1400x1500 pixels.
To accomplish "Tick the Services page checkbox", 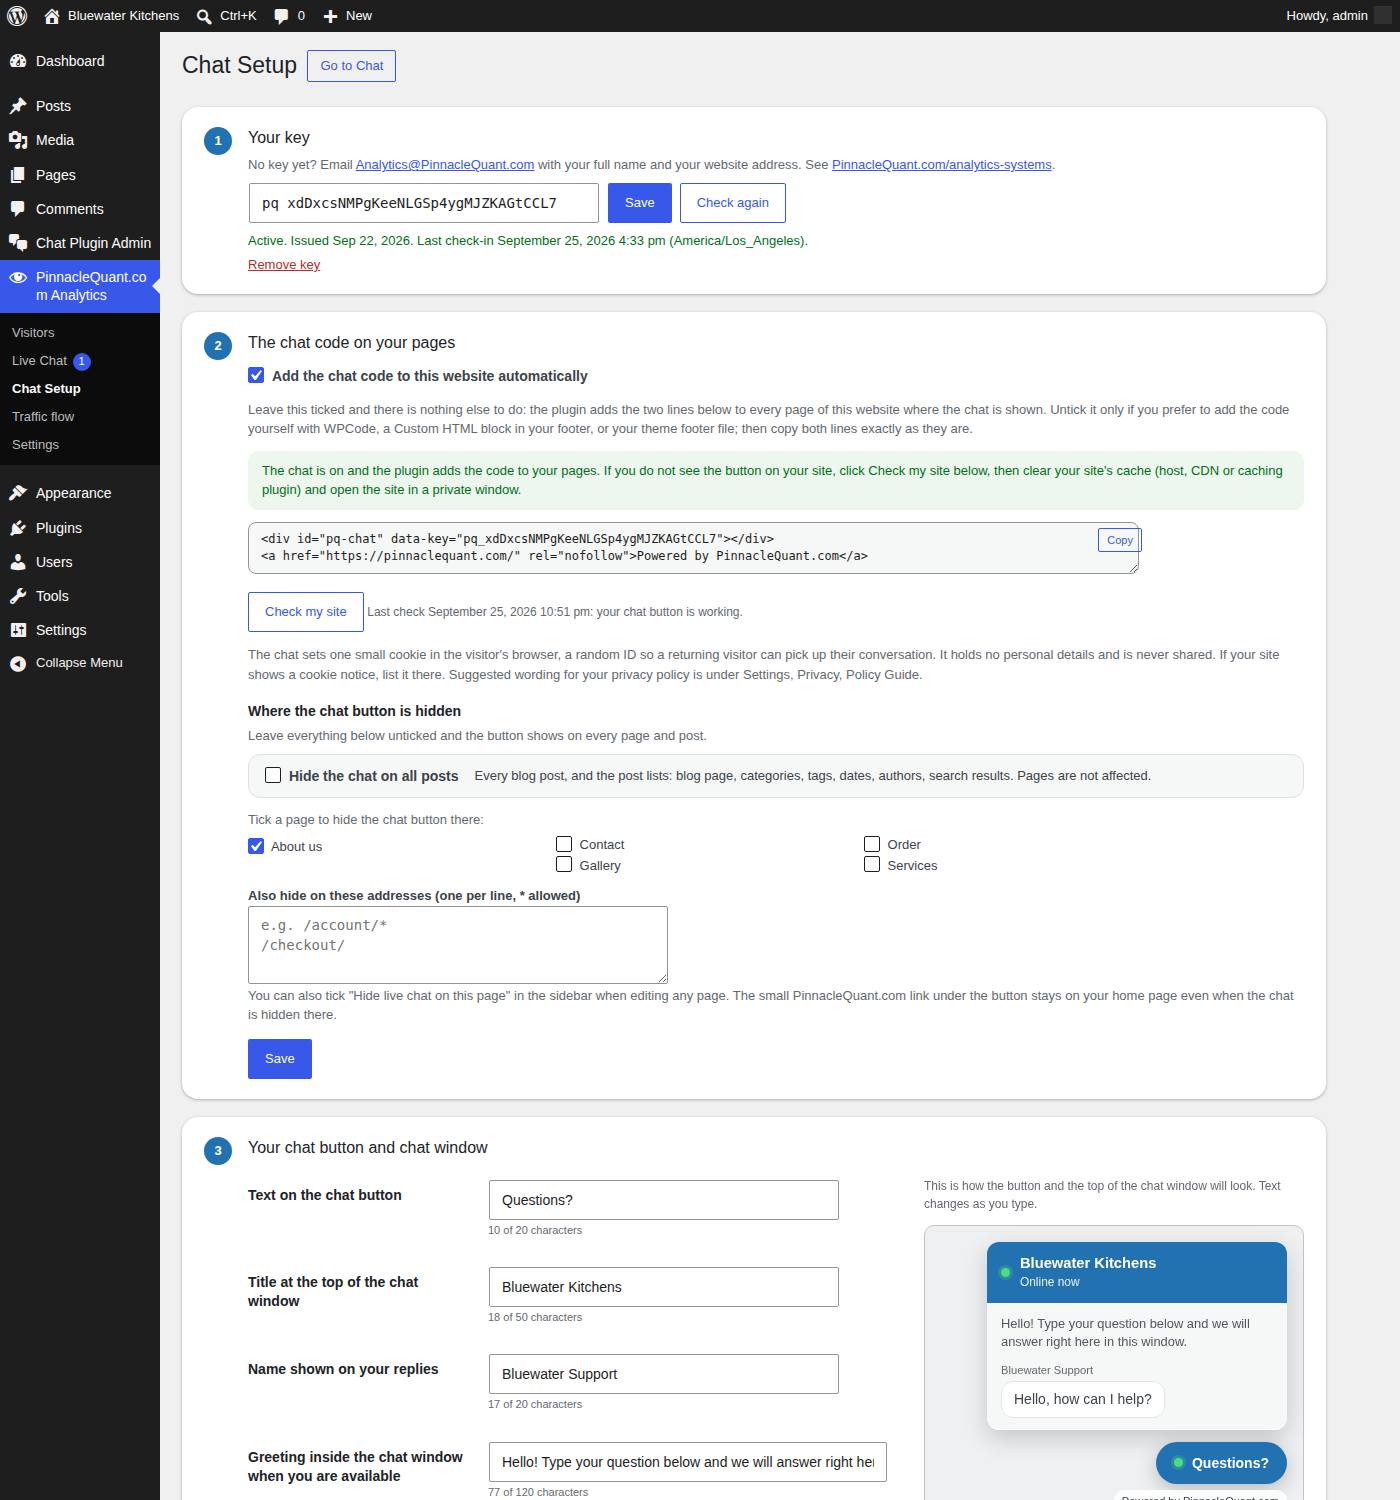I will tap(872, 864).
